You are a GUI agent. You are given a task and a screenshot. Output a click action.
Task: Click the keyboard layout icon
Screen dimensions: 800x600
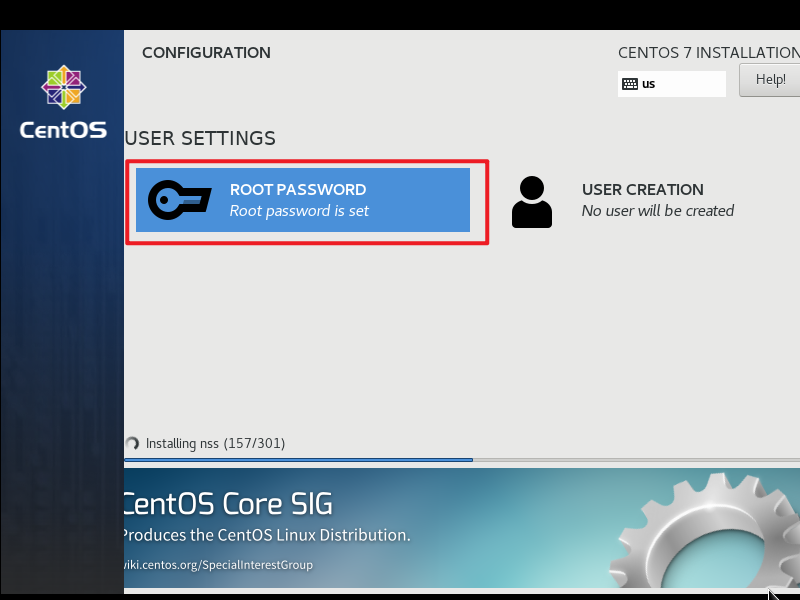[x=630, y=84]
